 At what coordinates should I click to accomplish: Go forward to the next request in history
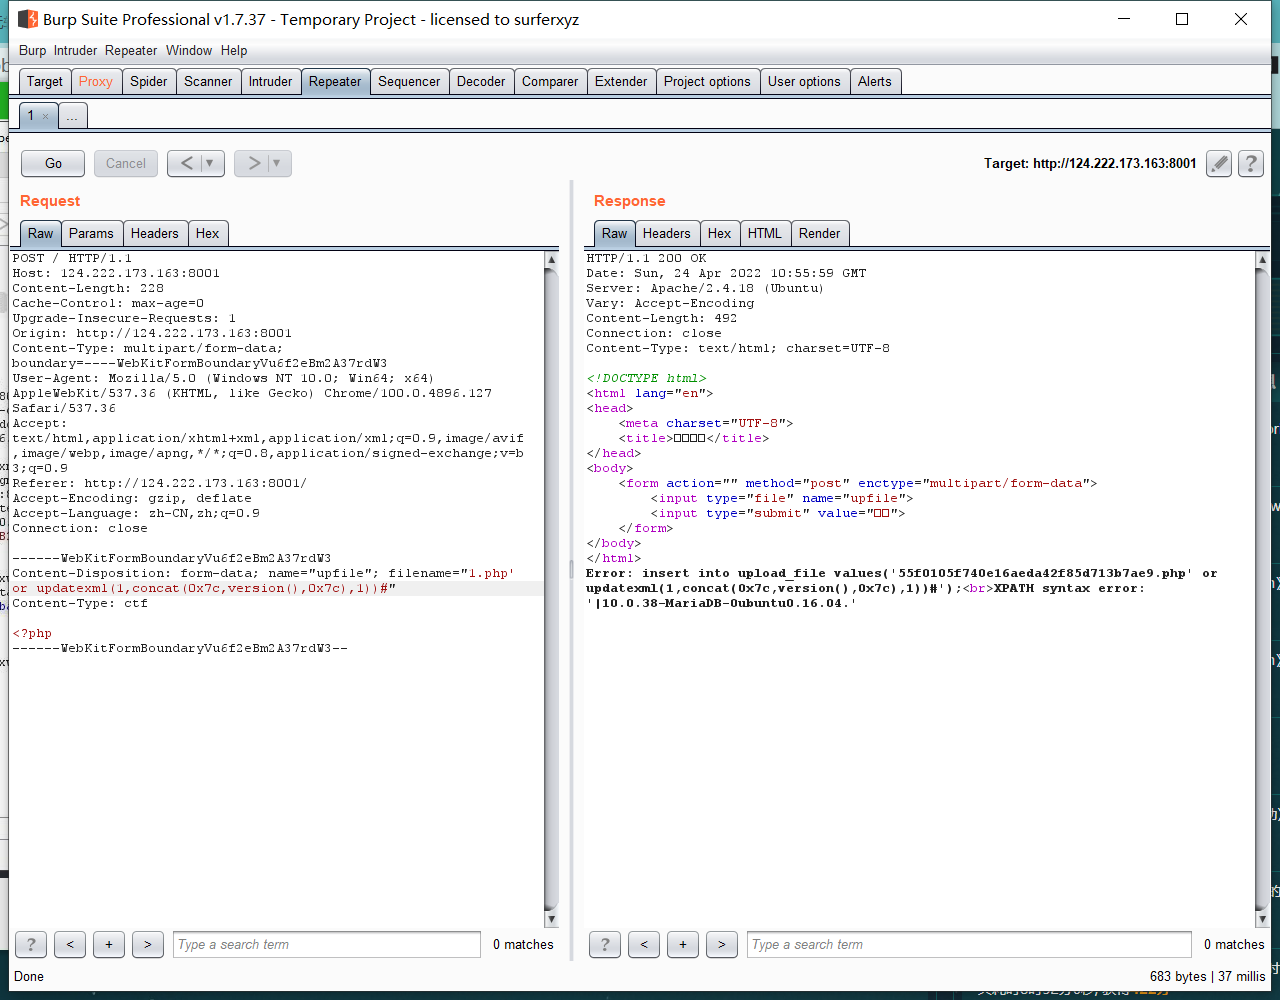(x=253, y=163)
